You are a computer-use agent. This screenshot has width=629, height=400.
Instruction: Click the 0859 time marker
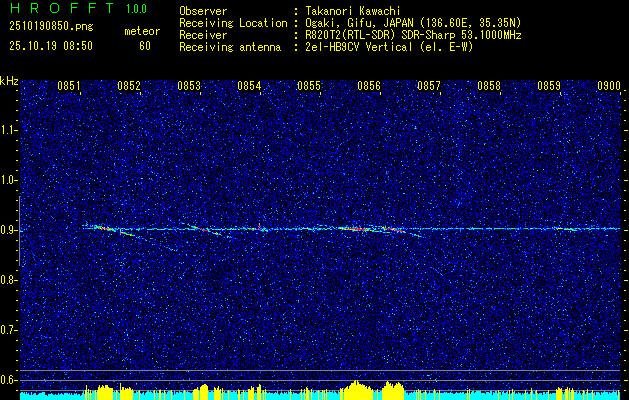(x=549, y=86)
